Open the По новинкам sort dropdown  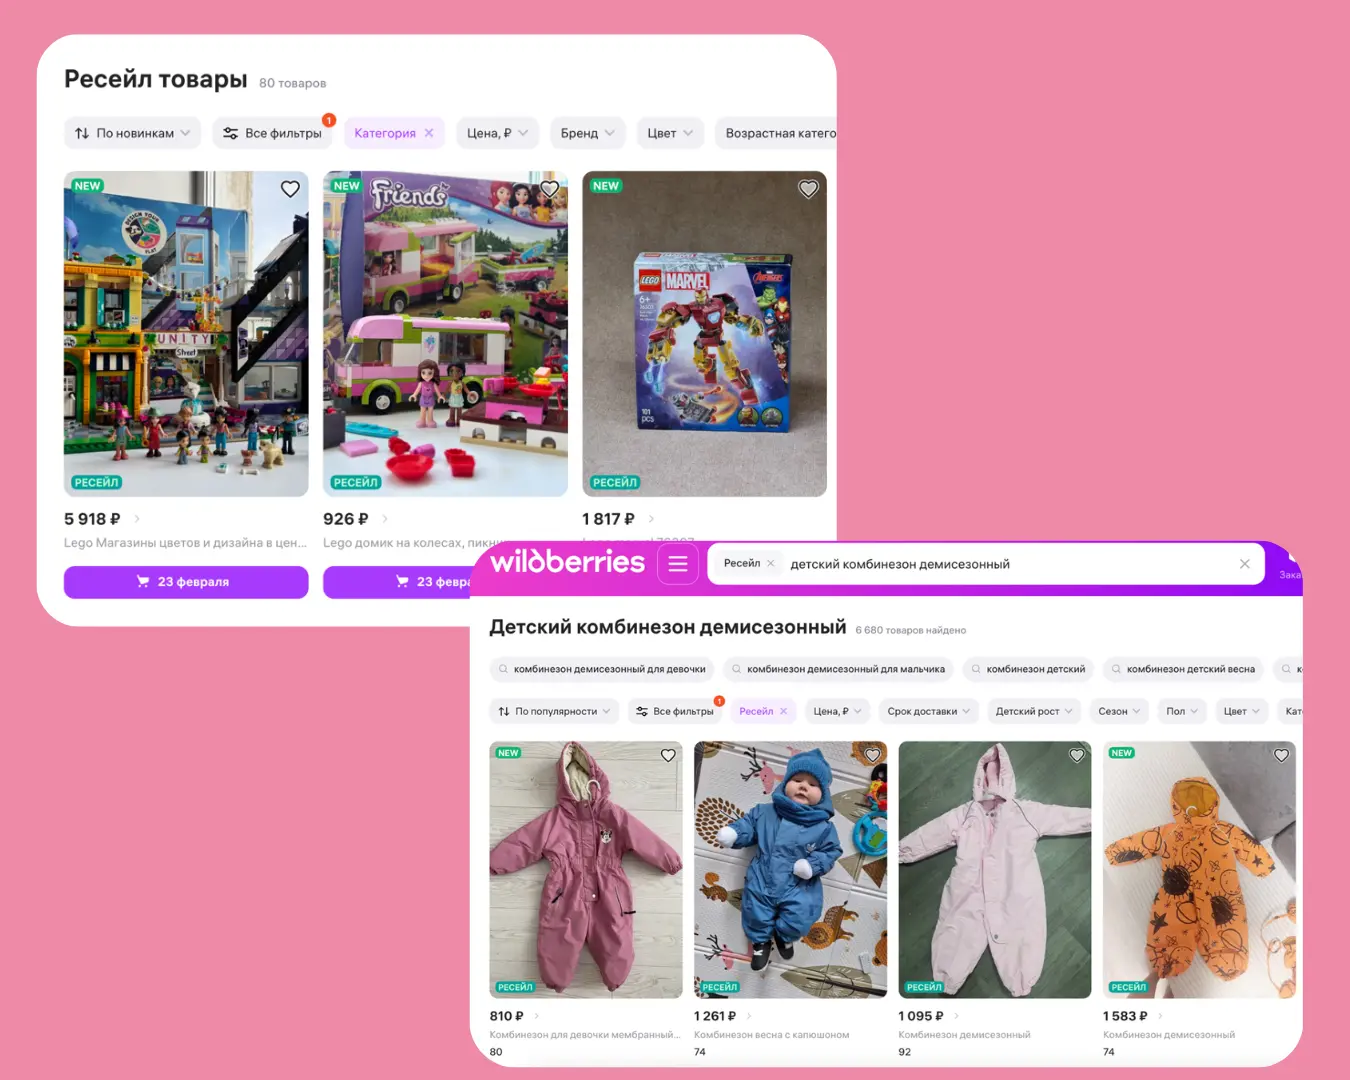pos(133,133)
